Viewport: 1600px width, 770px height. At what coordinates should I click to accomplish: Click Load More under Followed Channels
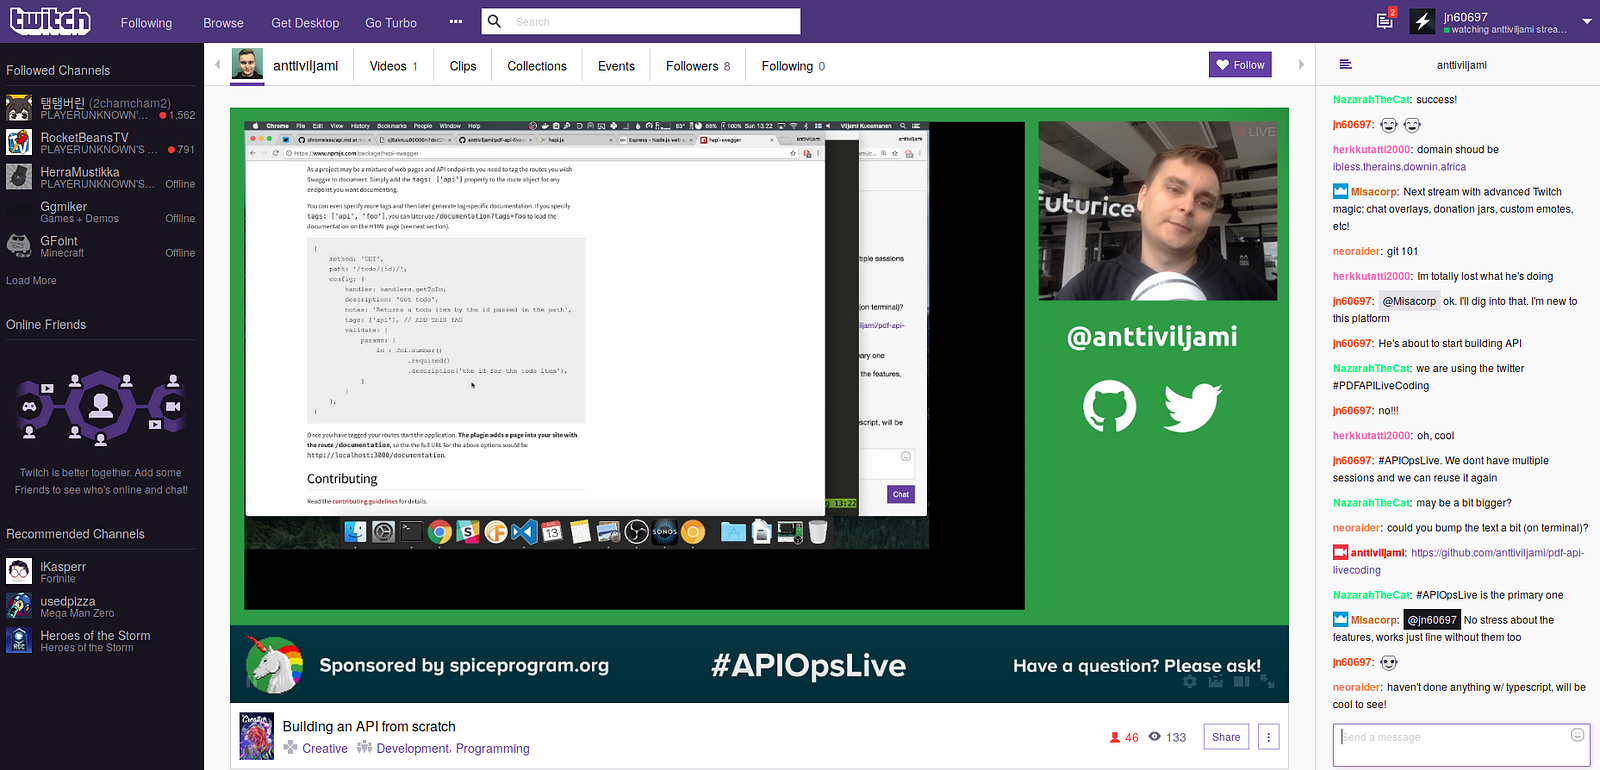point(31,281)
